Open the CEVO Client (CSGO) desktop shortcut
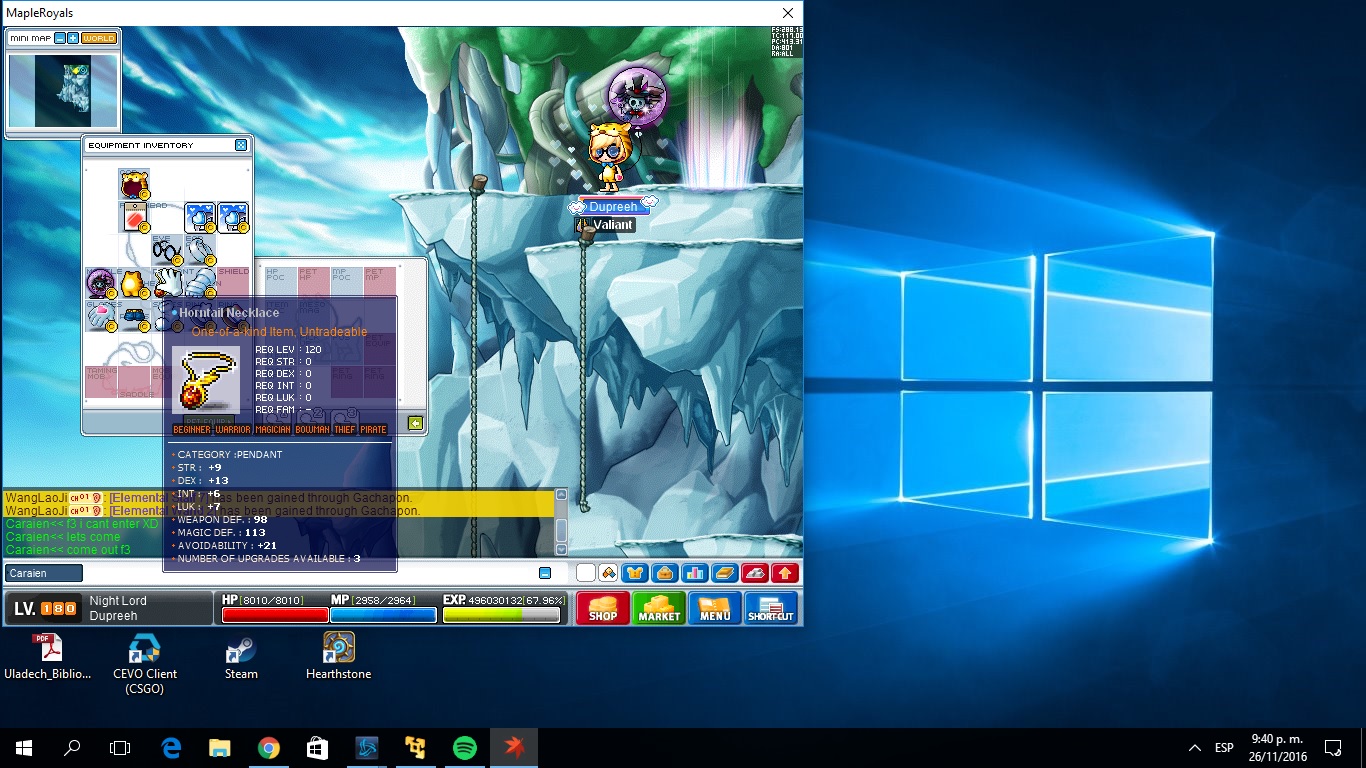 145,662
